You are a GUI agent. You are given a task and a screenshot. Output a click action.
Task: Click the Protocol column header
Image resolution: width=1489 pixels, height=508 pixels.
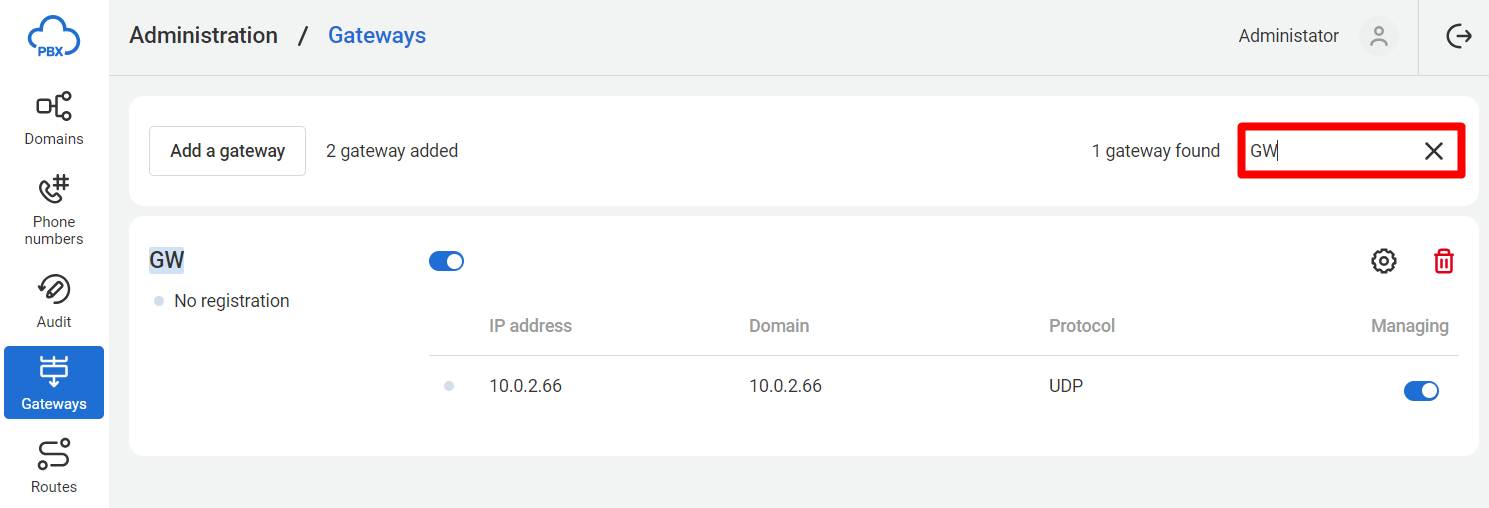pos(1081,326)
